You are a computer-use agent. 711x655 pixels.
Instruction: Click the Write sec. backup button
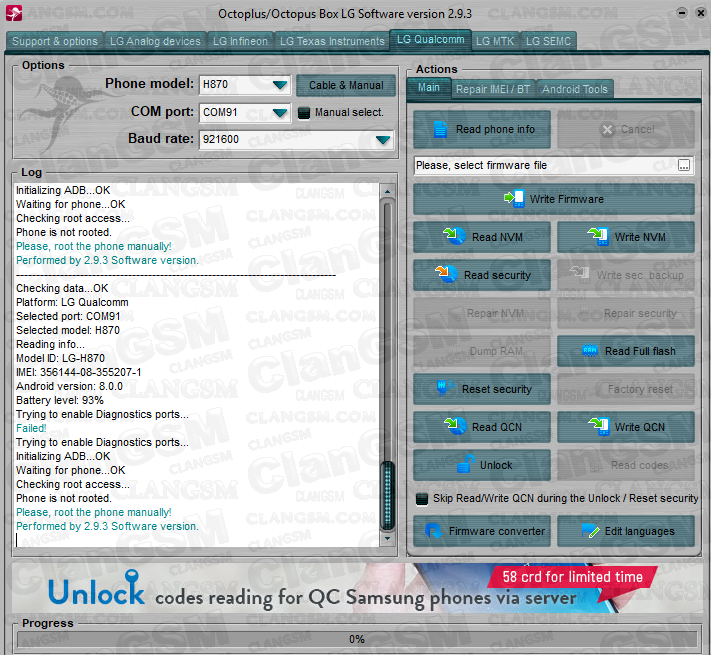click(x=626, y=275)
